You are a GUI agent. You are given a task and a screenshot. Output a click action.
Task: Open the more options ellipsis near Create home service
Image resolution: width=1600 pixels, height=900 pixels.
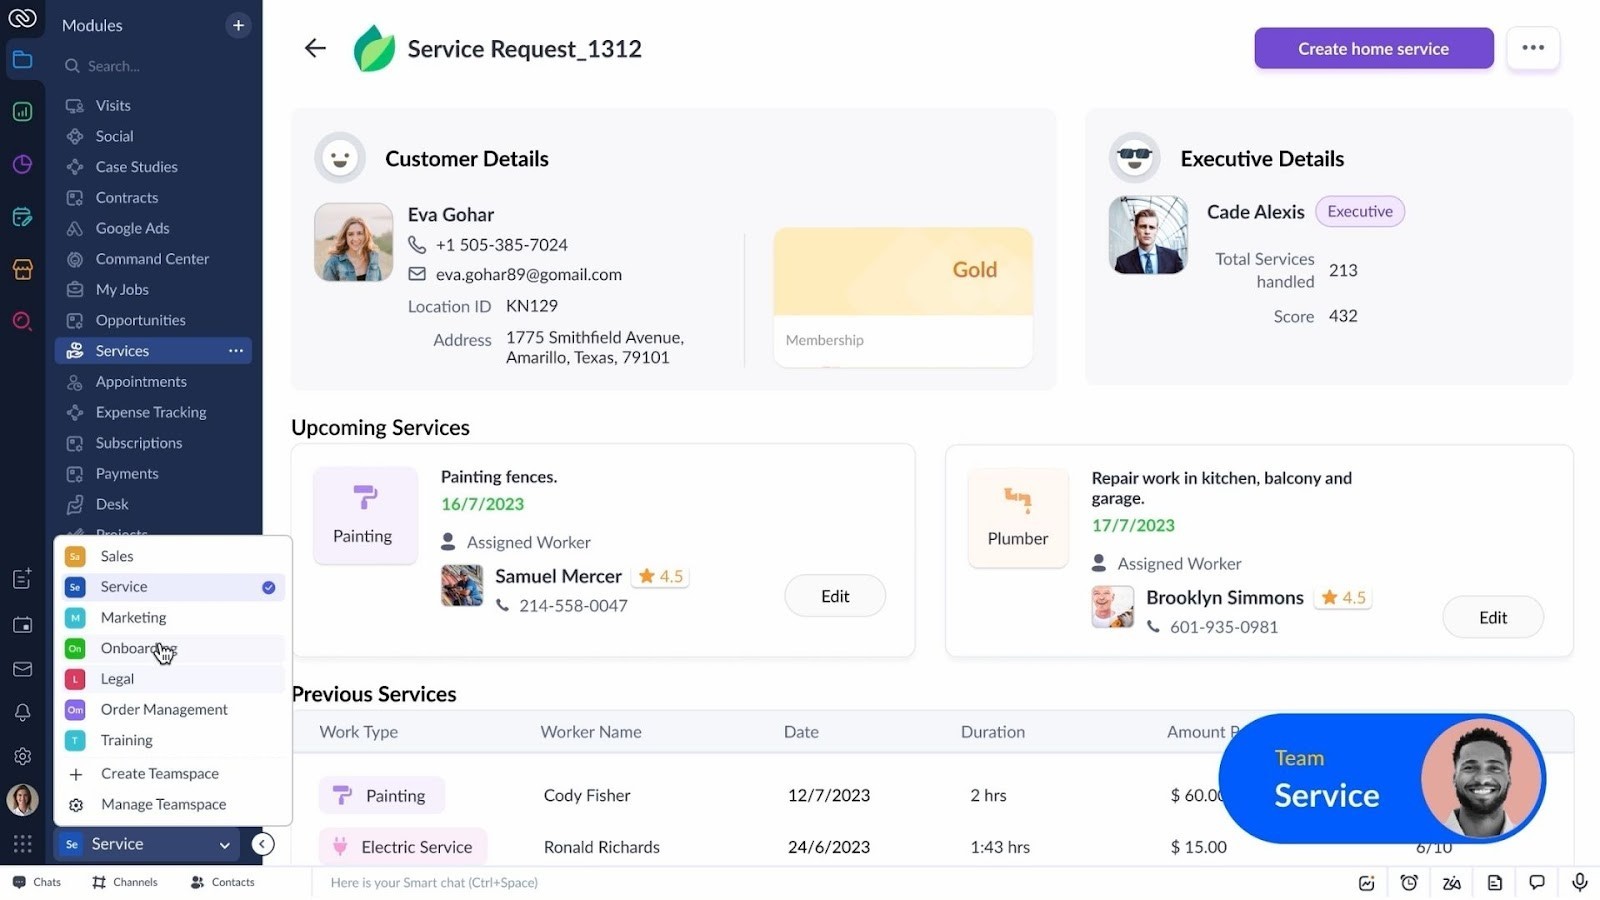[x=1533, y=47]
